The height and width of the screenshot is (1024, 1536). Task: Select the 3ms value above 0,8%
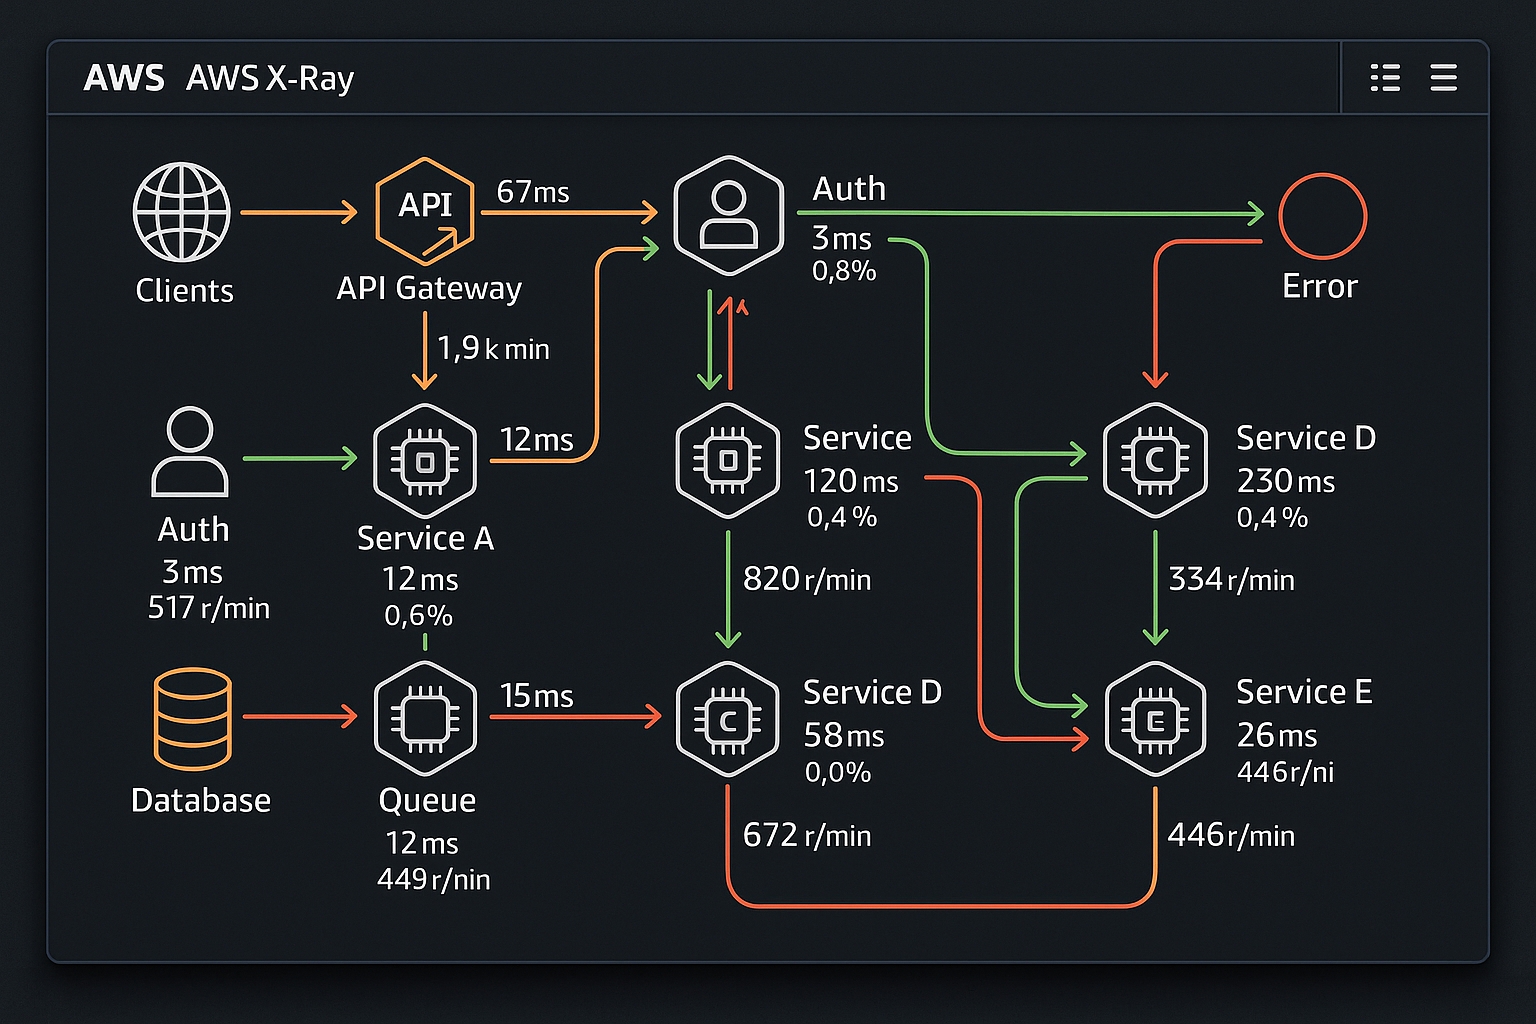841,239
